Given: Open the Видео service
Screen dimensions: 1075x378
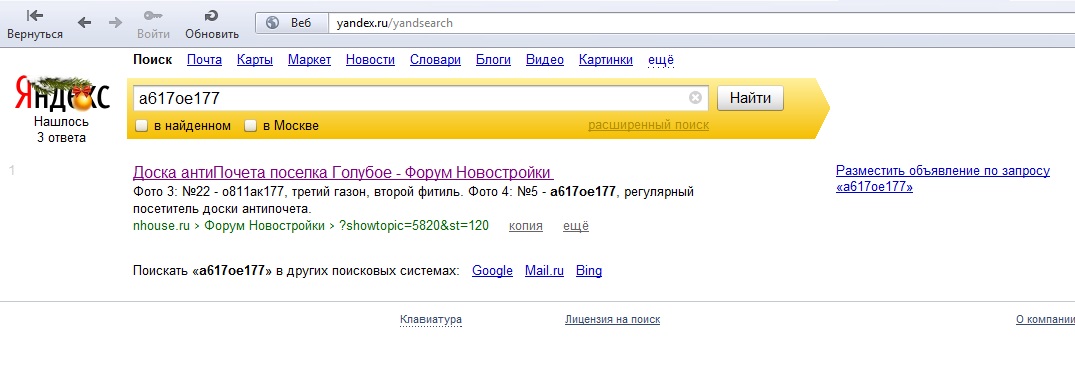Looking at the screenshot, I should [544, 60].
